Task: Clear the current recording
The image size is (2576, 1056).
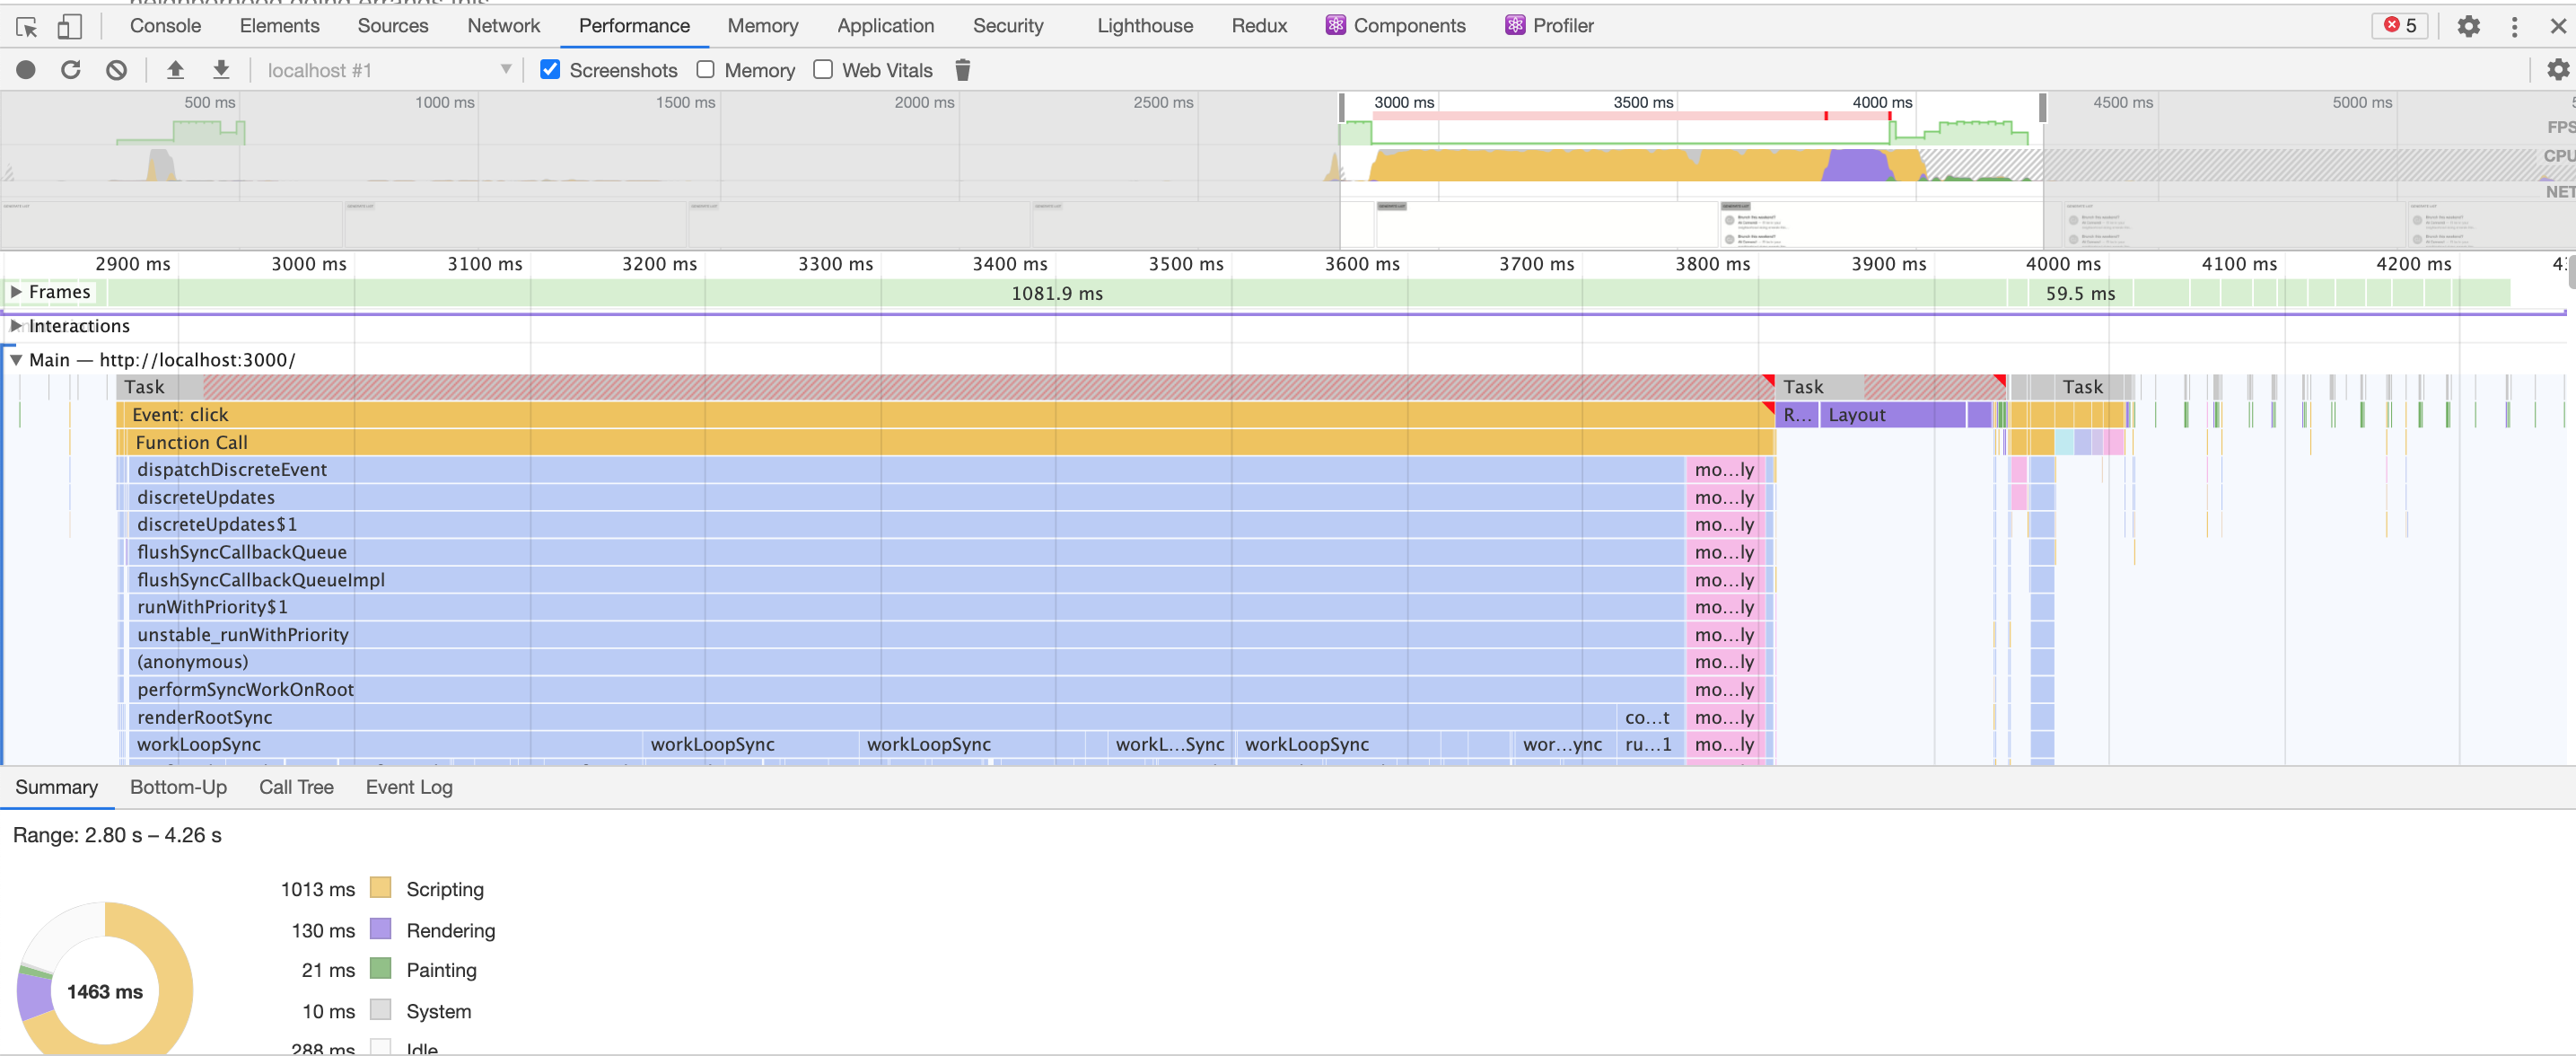Action: pyautogui.click(x=116, y=70)
